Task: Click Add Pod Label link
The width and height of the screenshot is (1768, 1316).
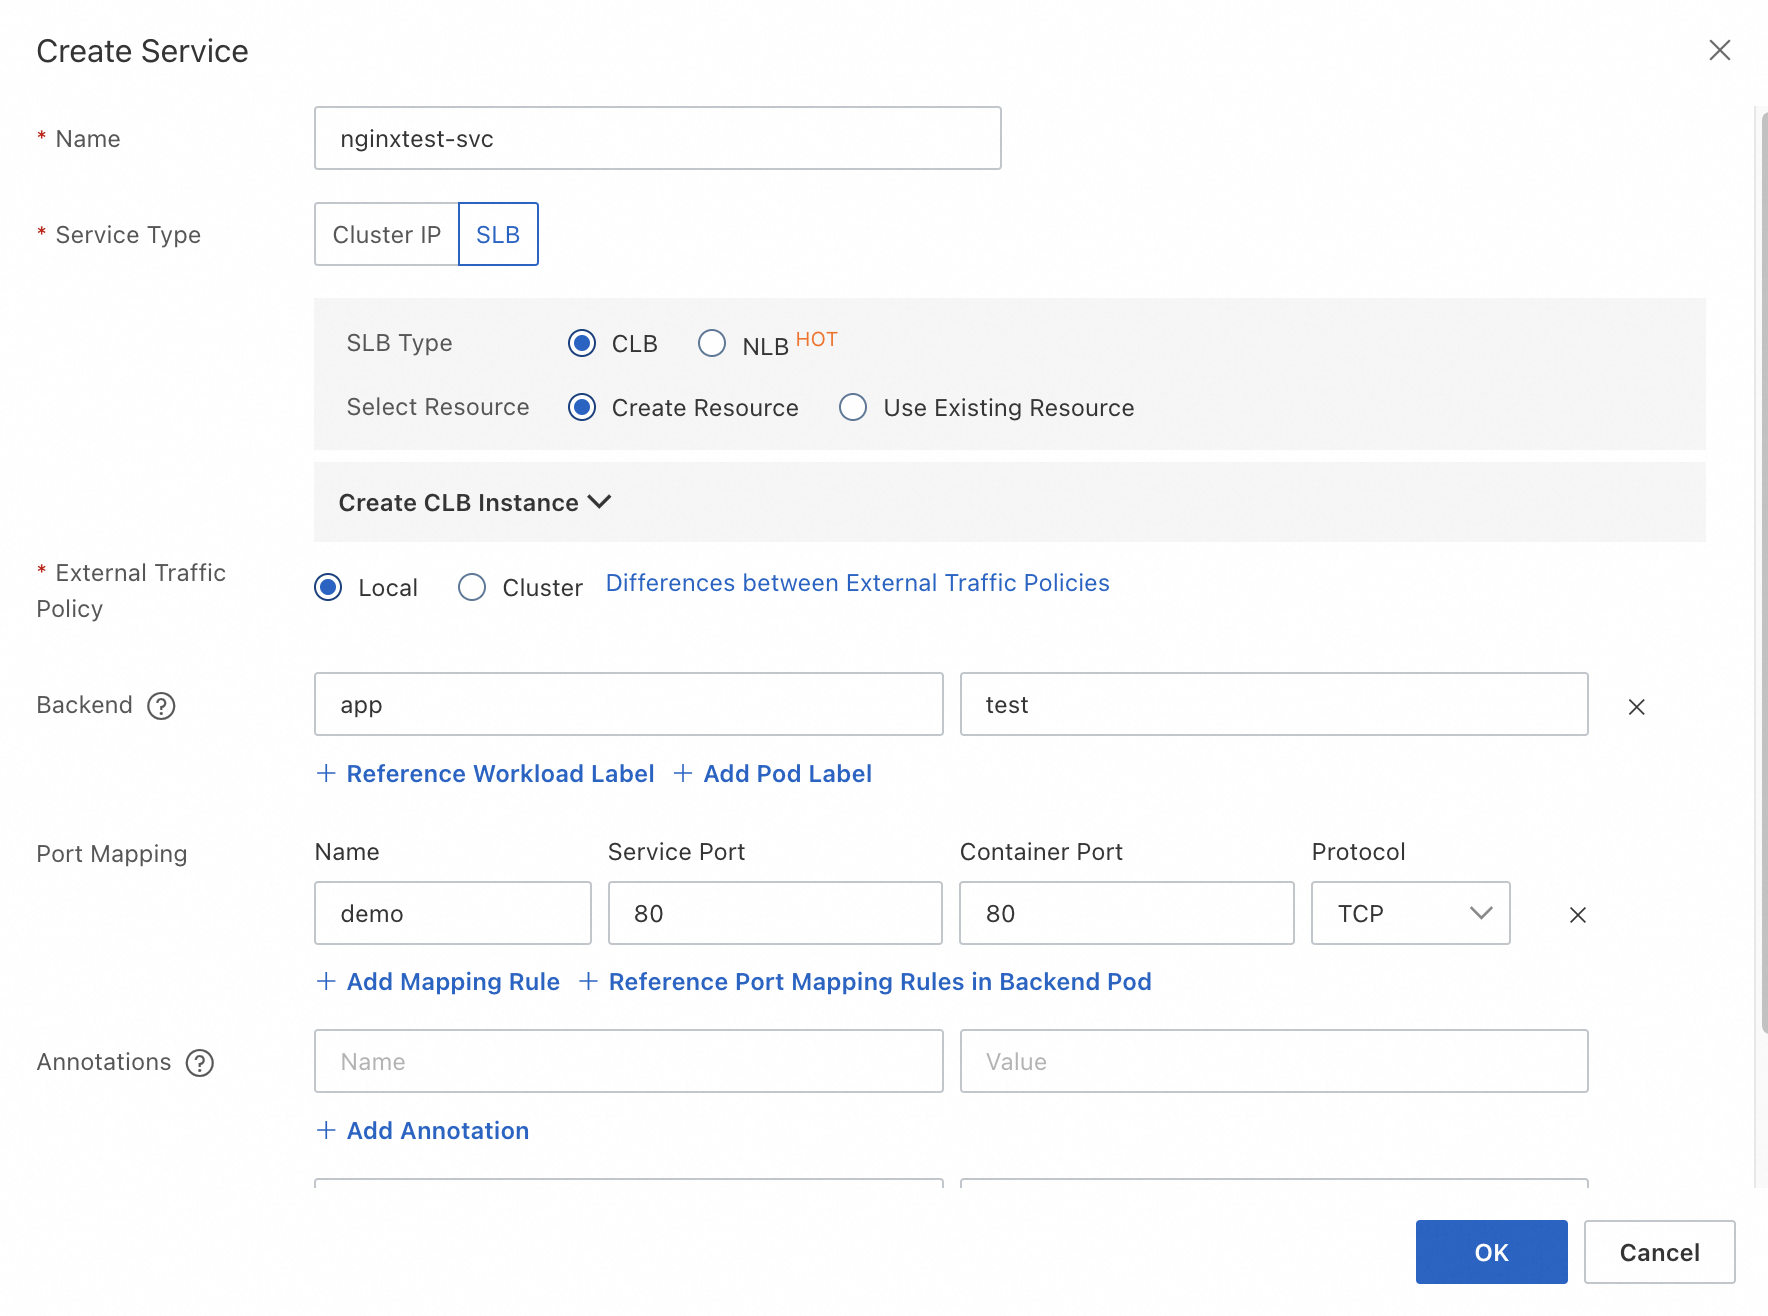Action: tap(787, 774)
